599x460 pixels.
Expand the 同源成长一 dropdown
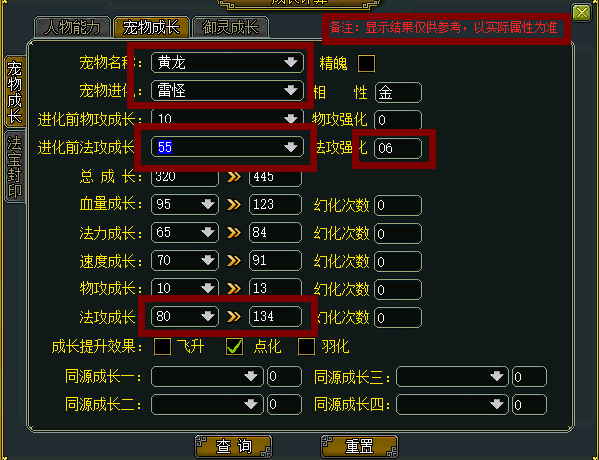point(207,377)
